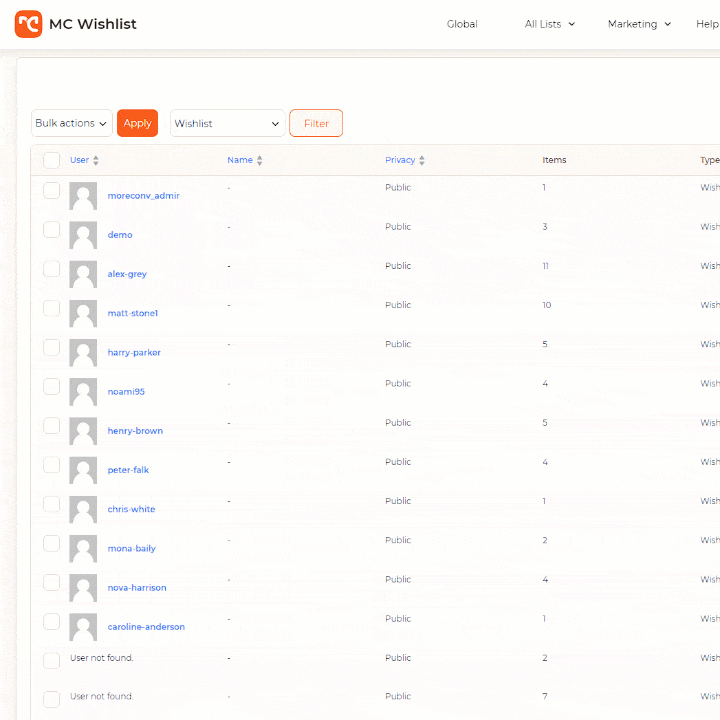Image resolution: width=720 pixels, height=720 pixels.
Task: Expand the All Lists menu
Action: tap(550, 24)
